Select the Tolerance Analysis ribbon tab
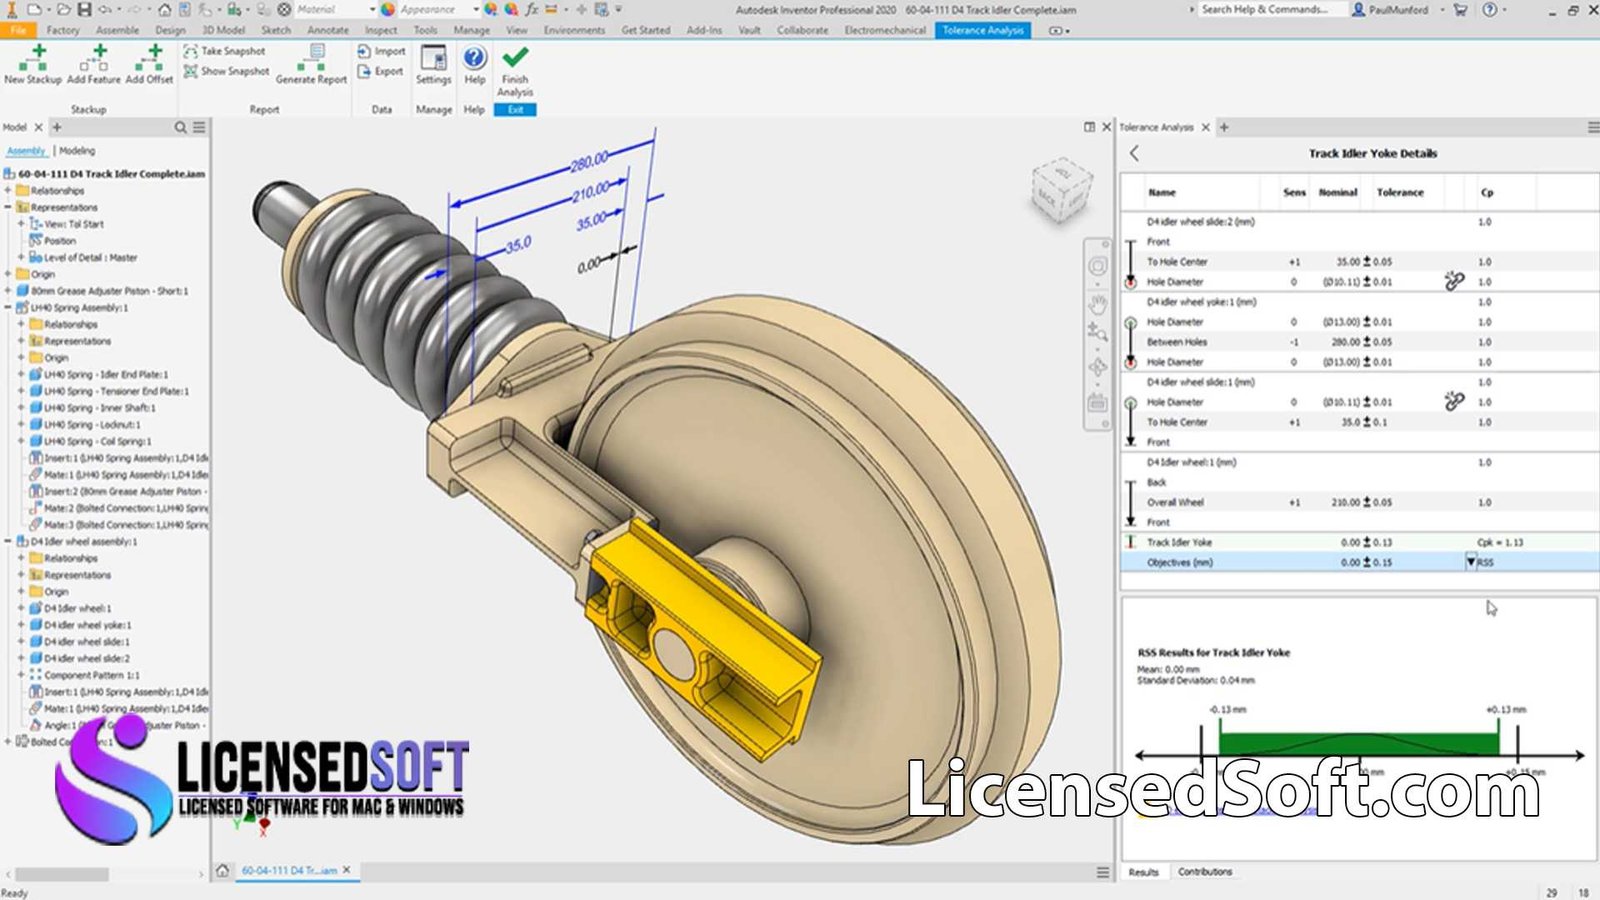1600x900 pixels. pyautogui.click(x=983, y=30)
